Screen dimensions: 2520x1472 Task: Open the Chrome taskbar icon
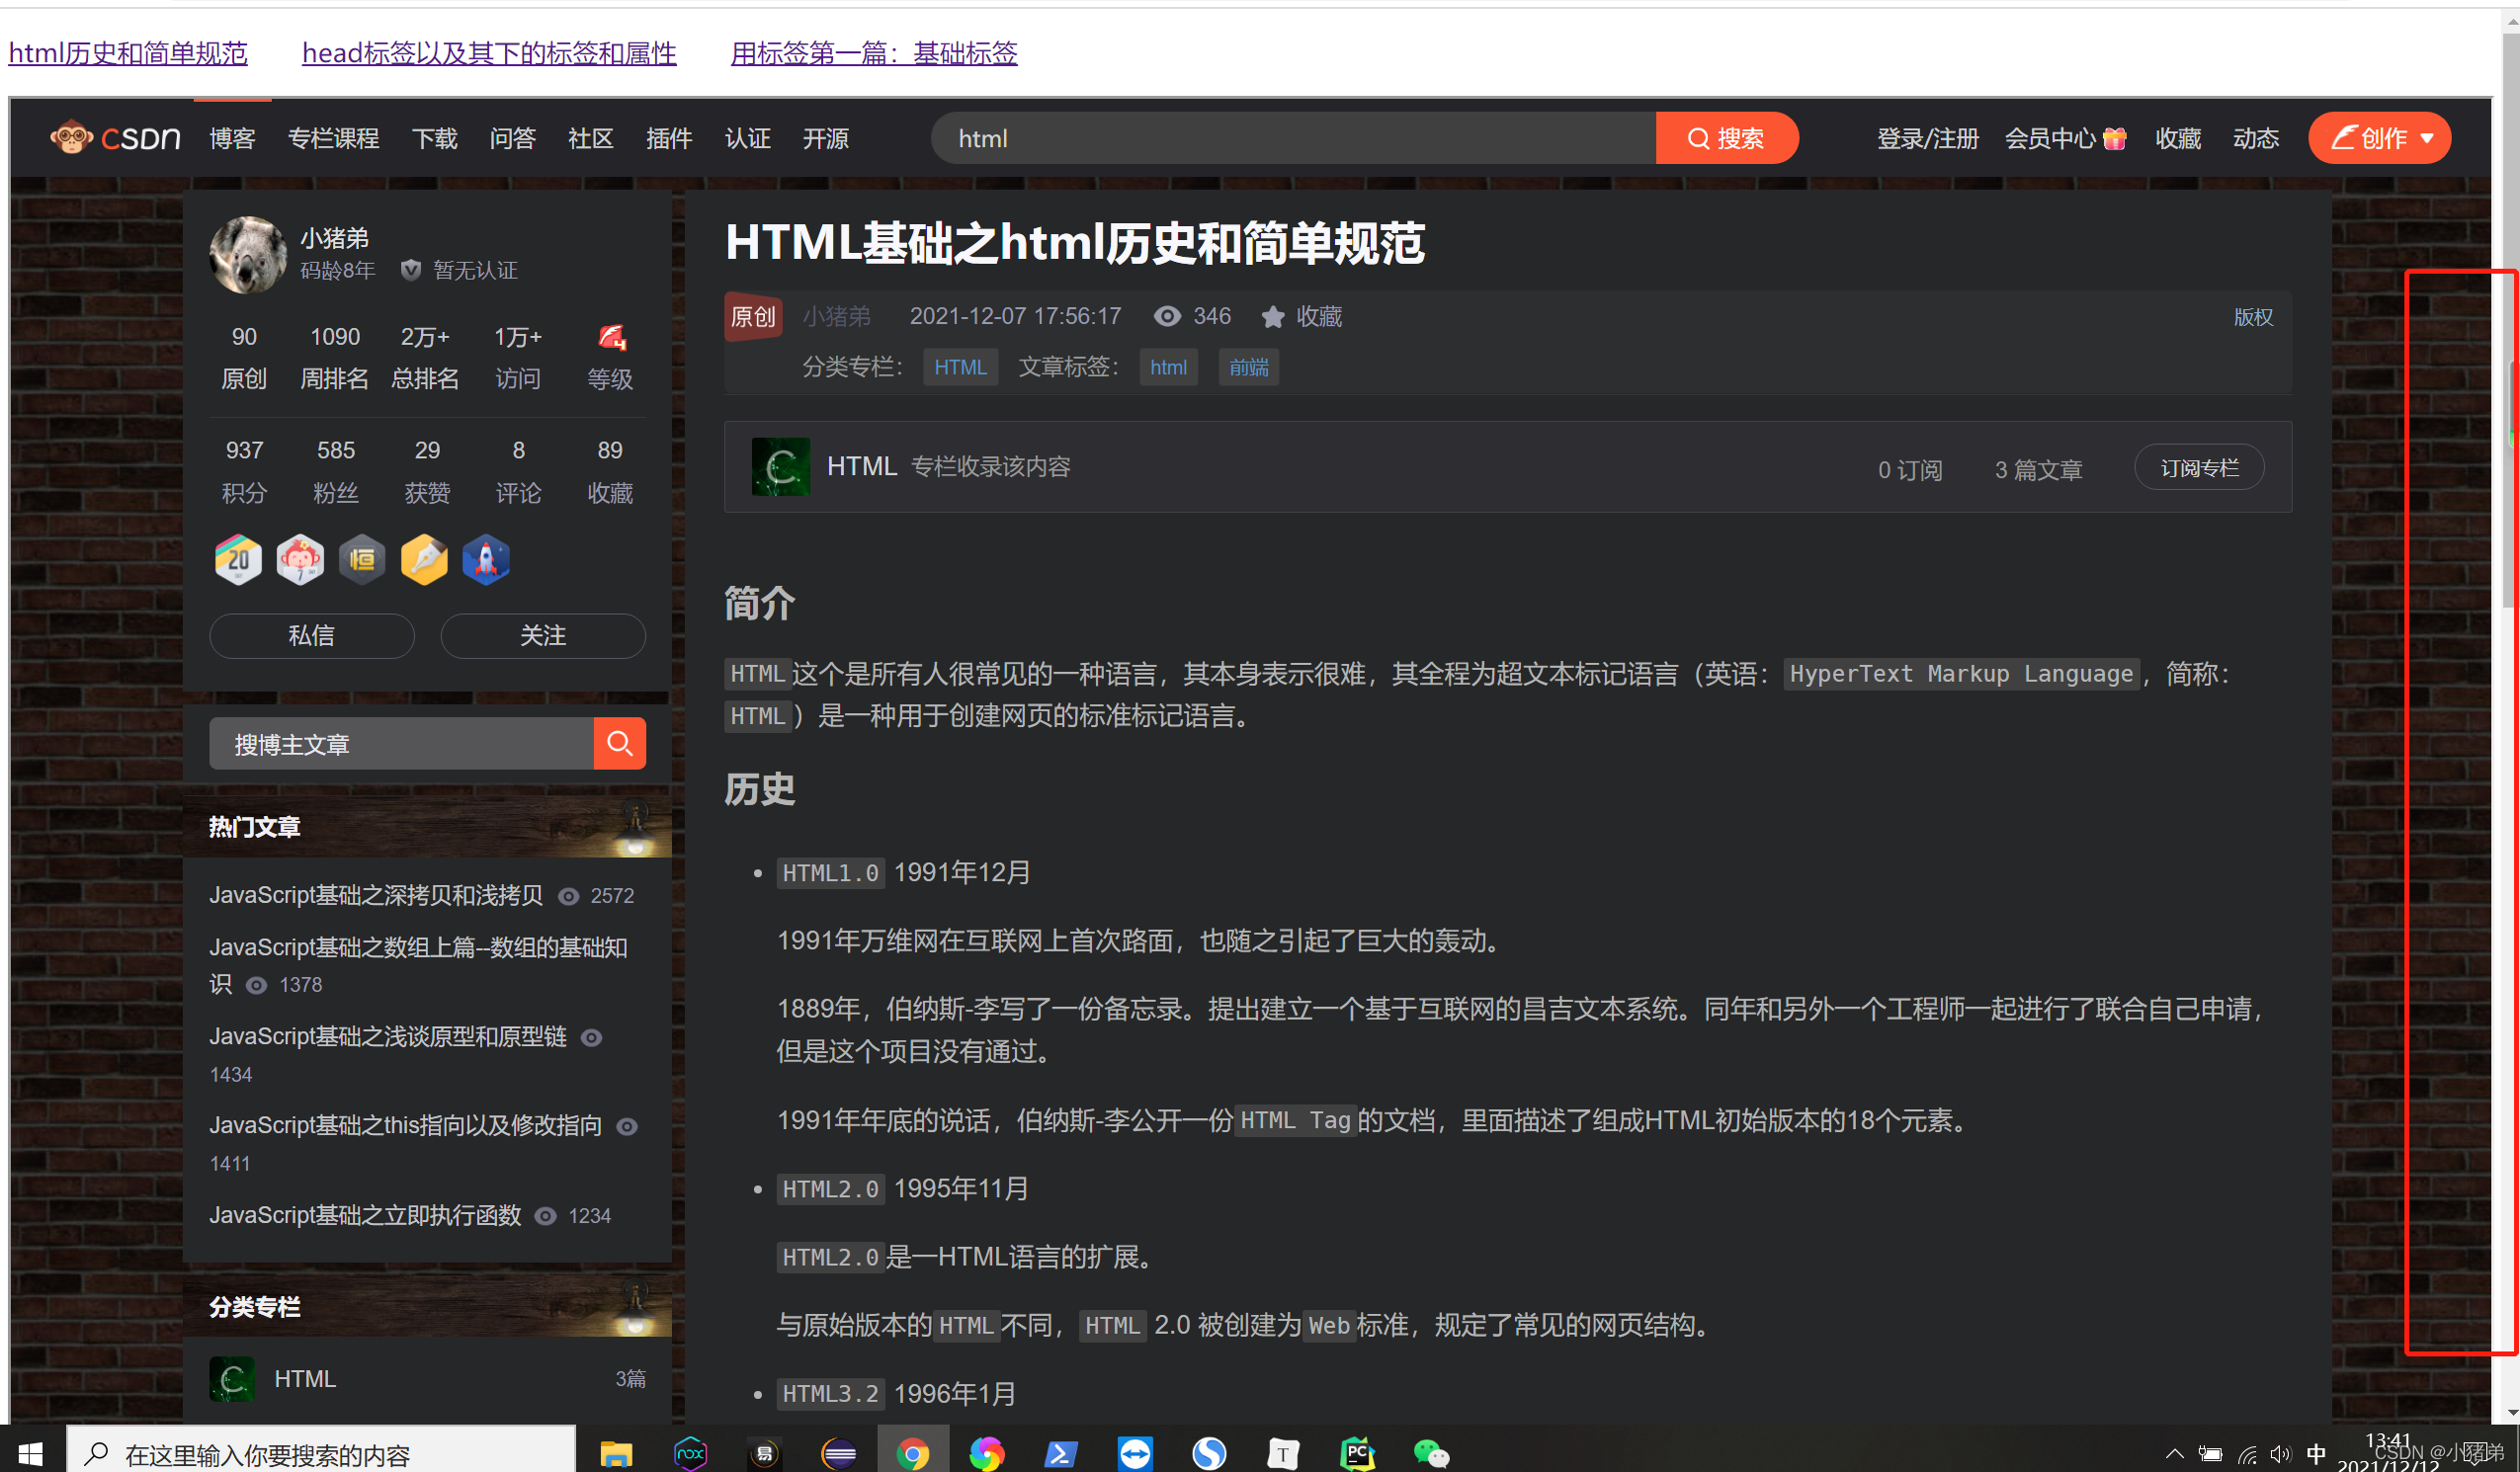pos(912,1453)
